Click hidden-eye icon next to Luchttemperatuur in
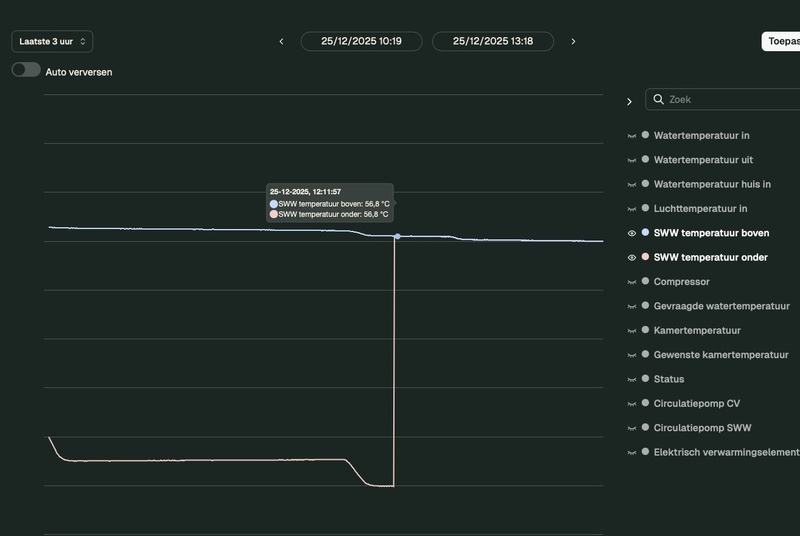Image resolution: width=800 pixels, height=536 pixels. click(631, 209)
